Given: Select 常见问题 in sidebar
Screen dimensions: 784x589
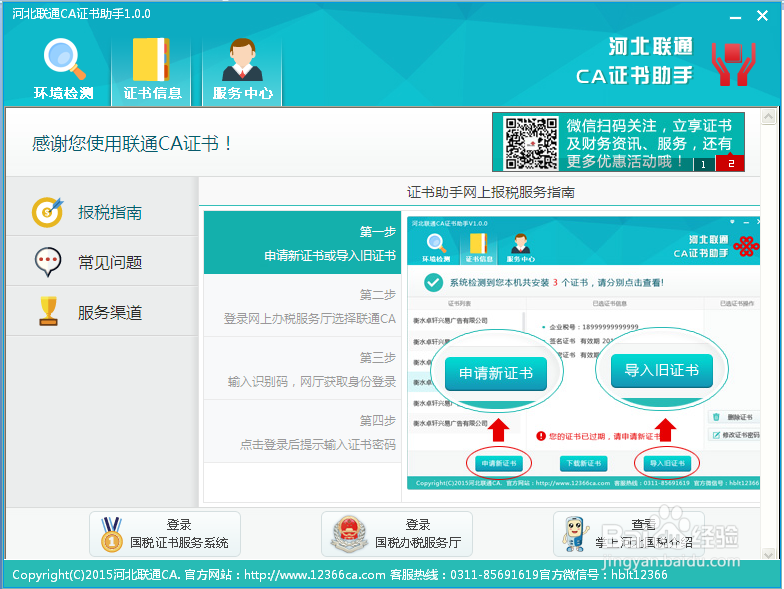Looking at the screenshot, I should point(102,262).
